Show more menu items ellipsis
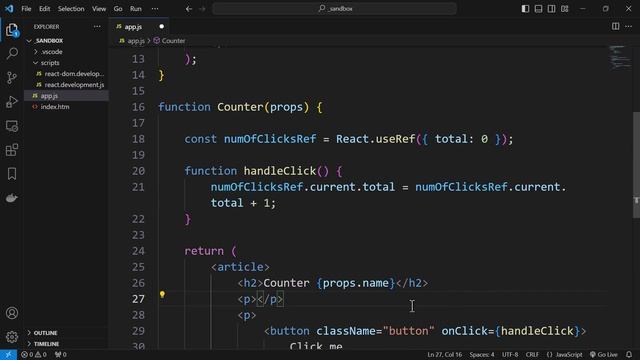640x360 pixels. (155, 9)
